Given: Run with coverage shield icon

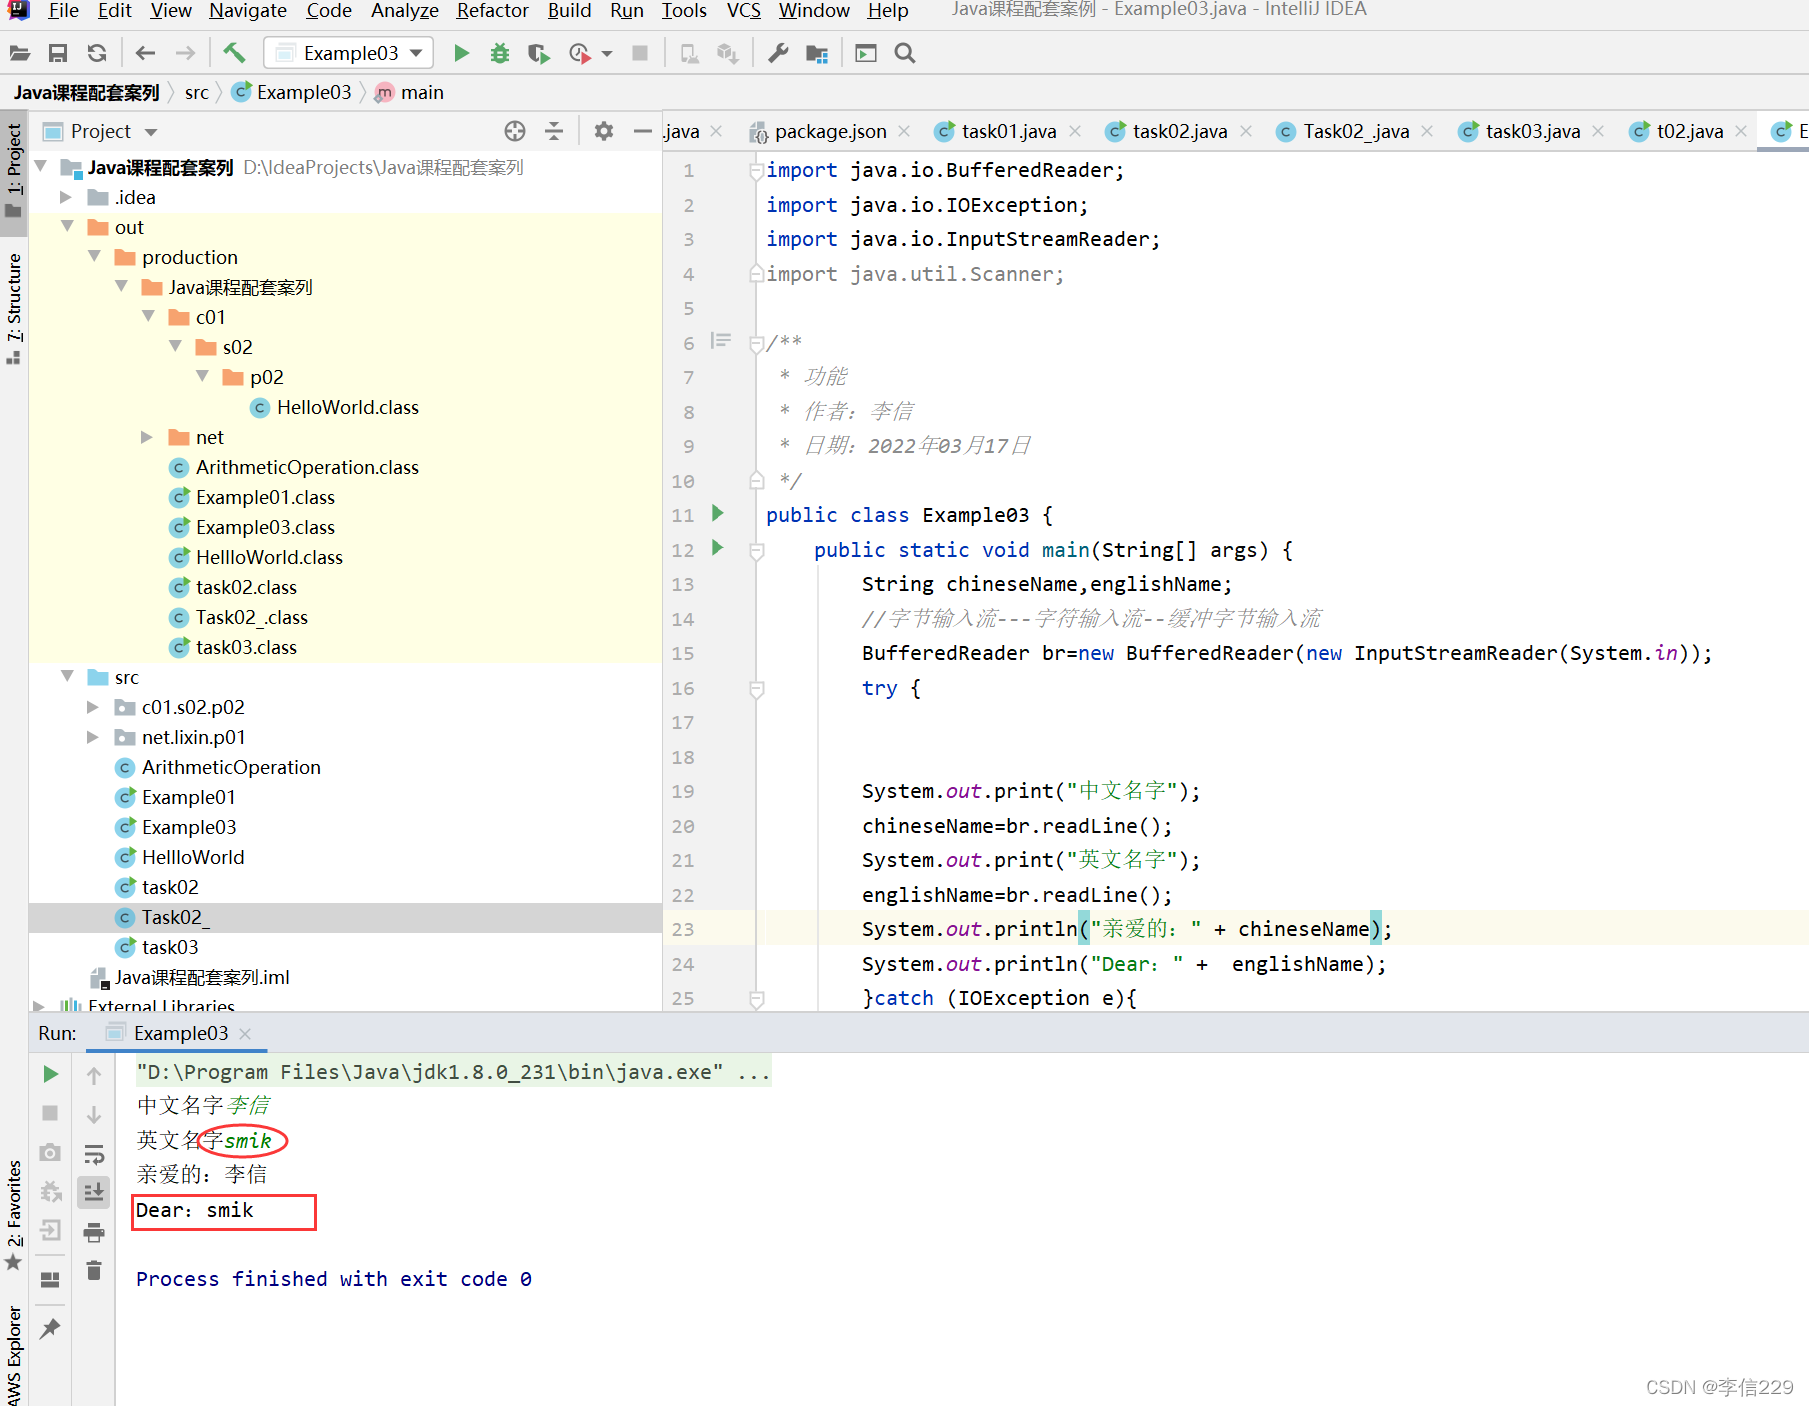Looking at the screenshot, I should [x=539, y=53].
